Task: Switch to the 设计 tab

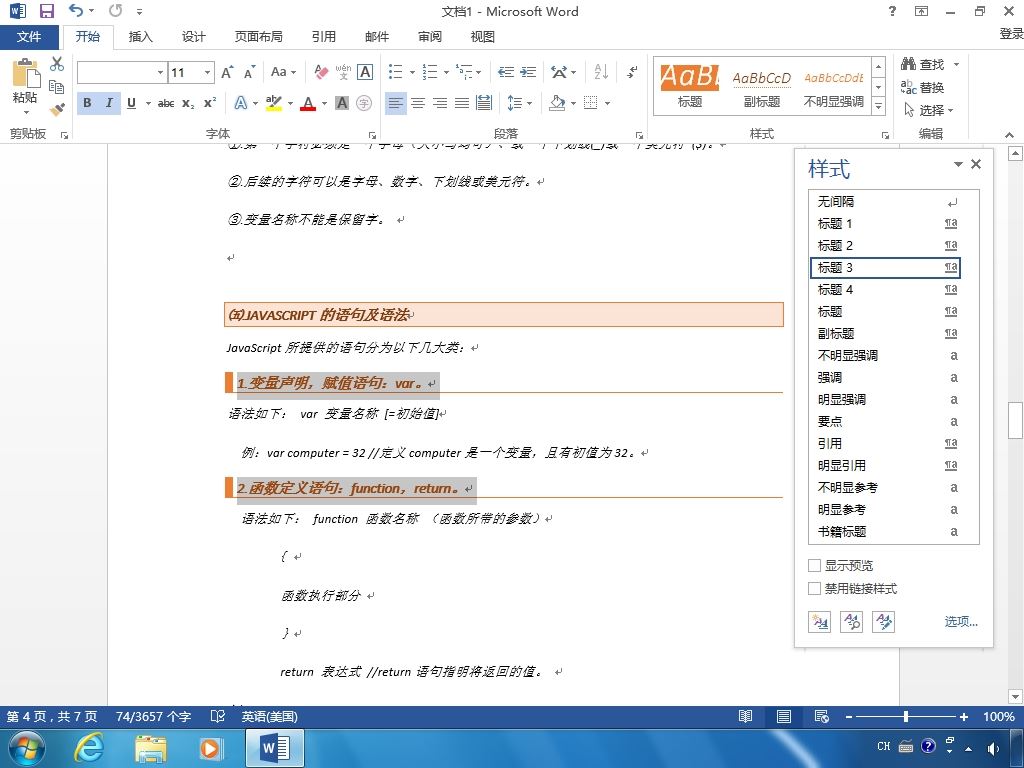Action: (x=193, y=37)
